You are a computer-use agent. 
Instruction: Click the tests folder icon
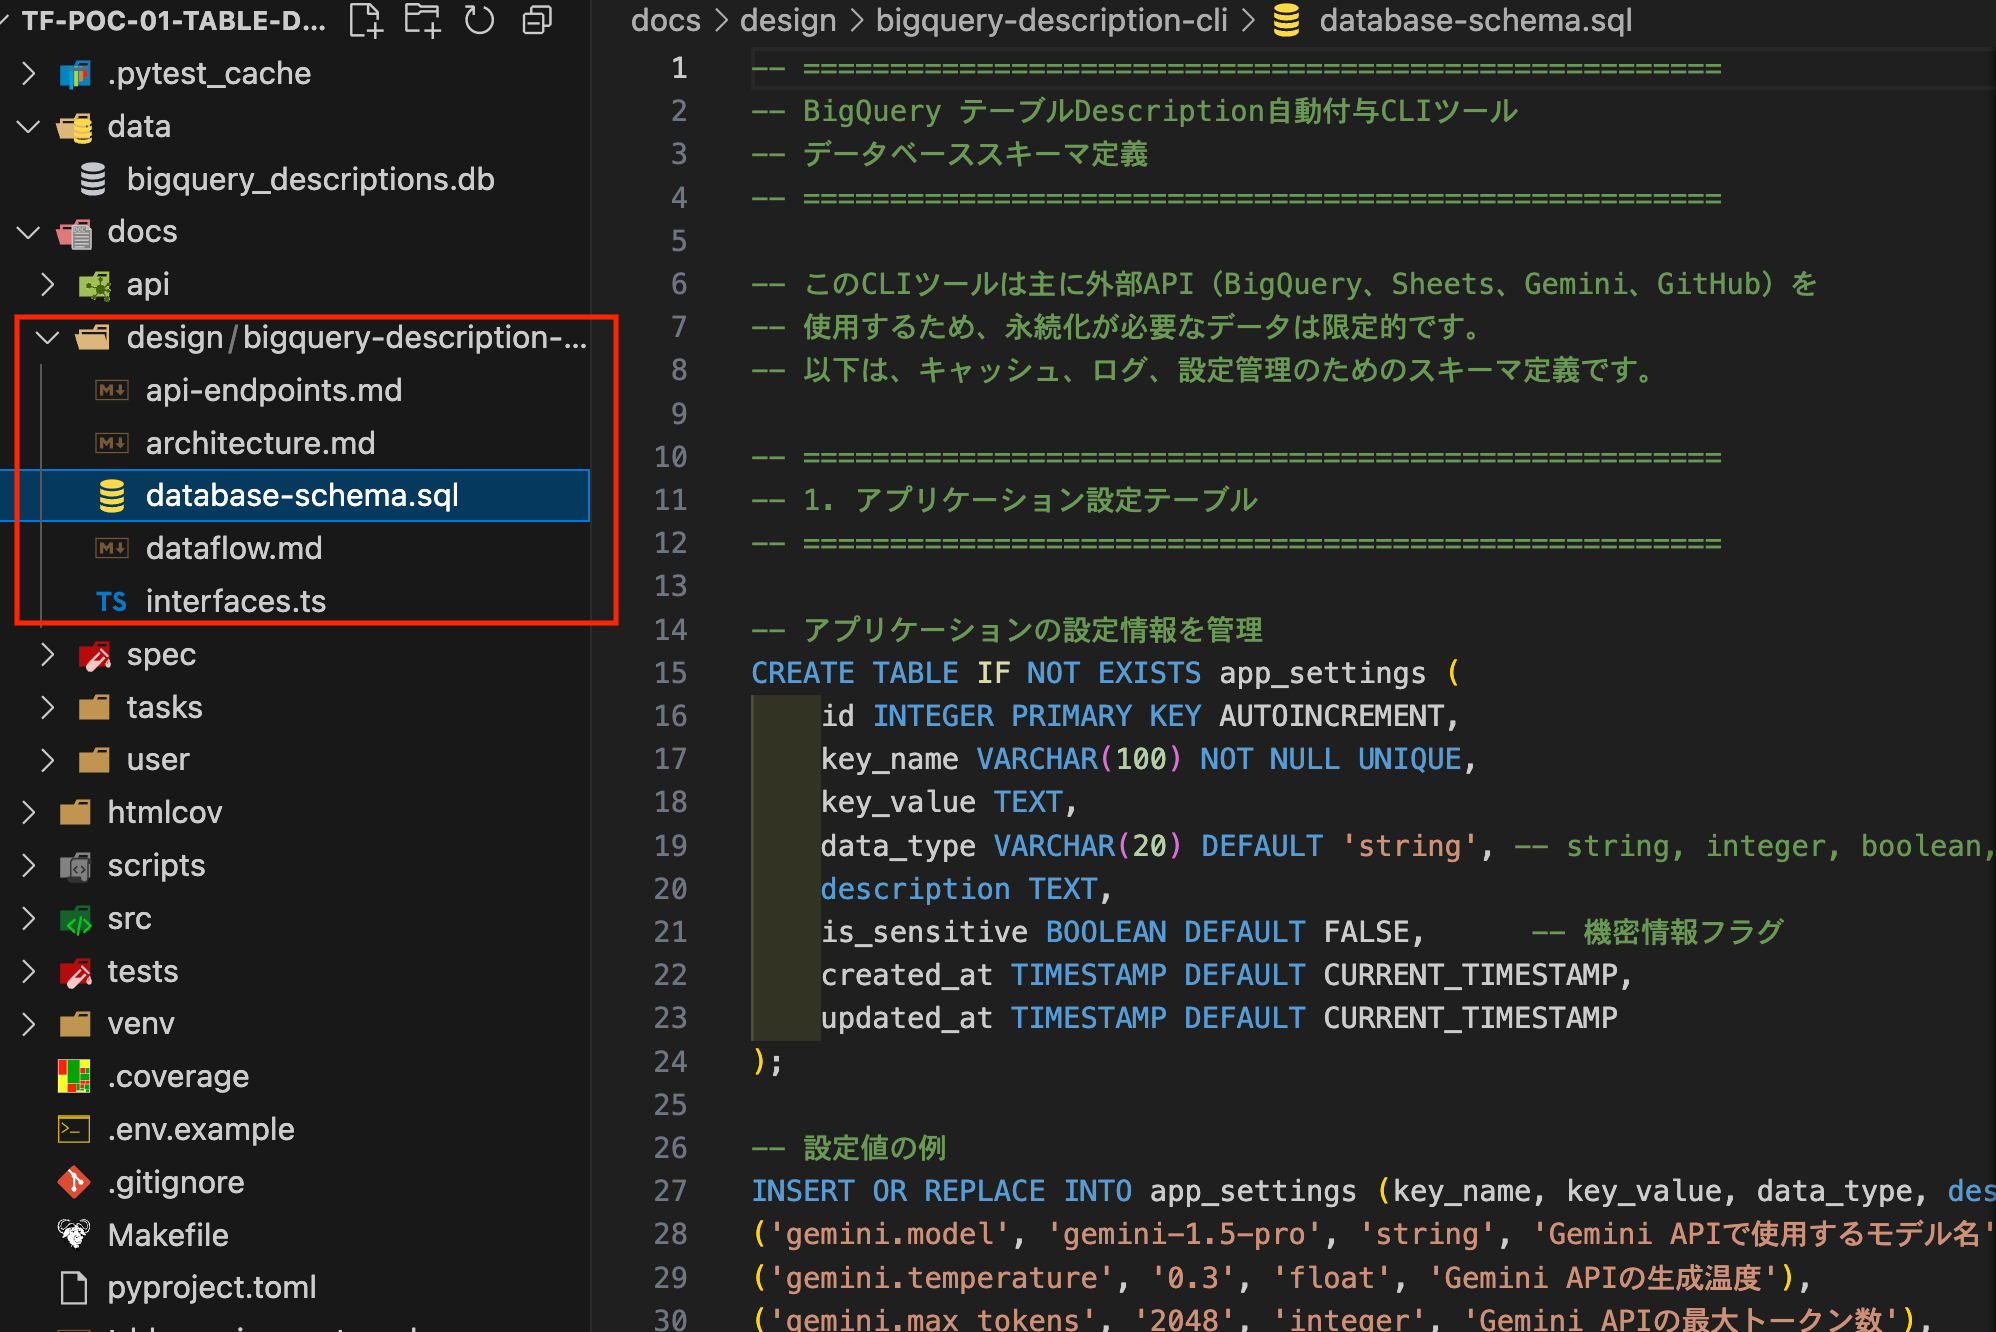tap(75, 972)
